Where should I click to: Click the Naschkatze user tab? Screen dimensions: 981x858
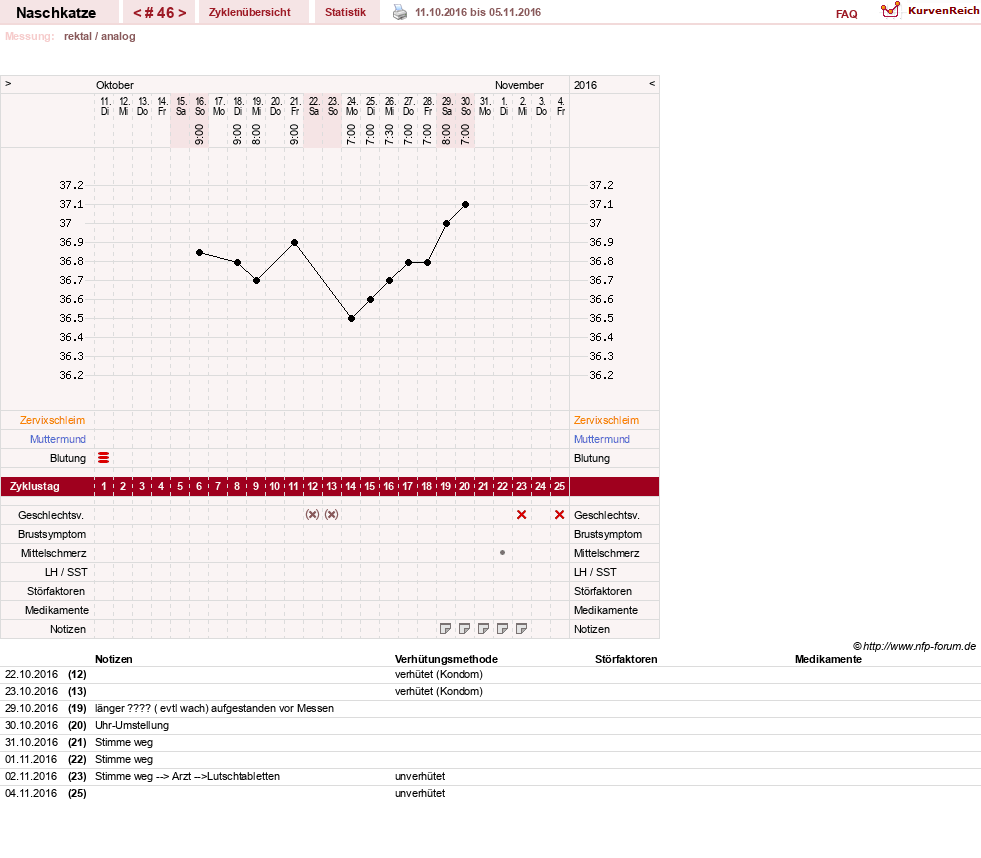pos(56,13)
